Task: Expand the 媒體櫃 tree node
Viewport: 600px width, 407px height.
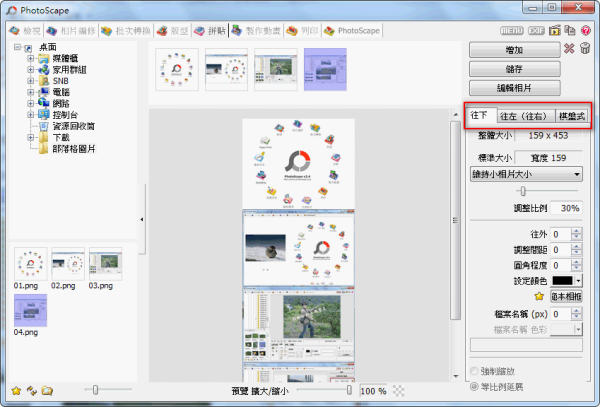Action: (x=31, y=60)
